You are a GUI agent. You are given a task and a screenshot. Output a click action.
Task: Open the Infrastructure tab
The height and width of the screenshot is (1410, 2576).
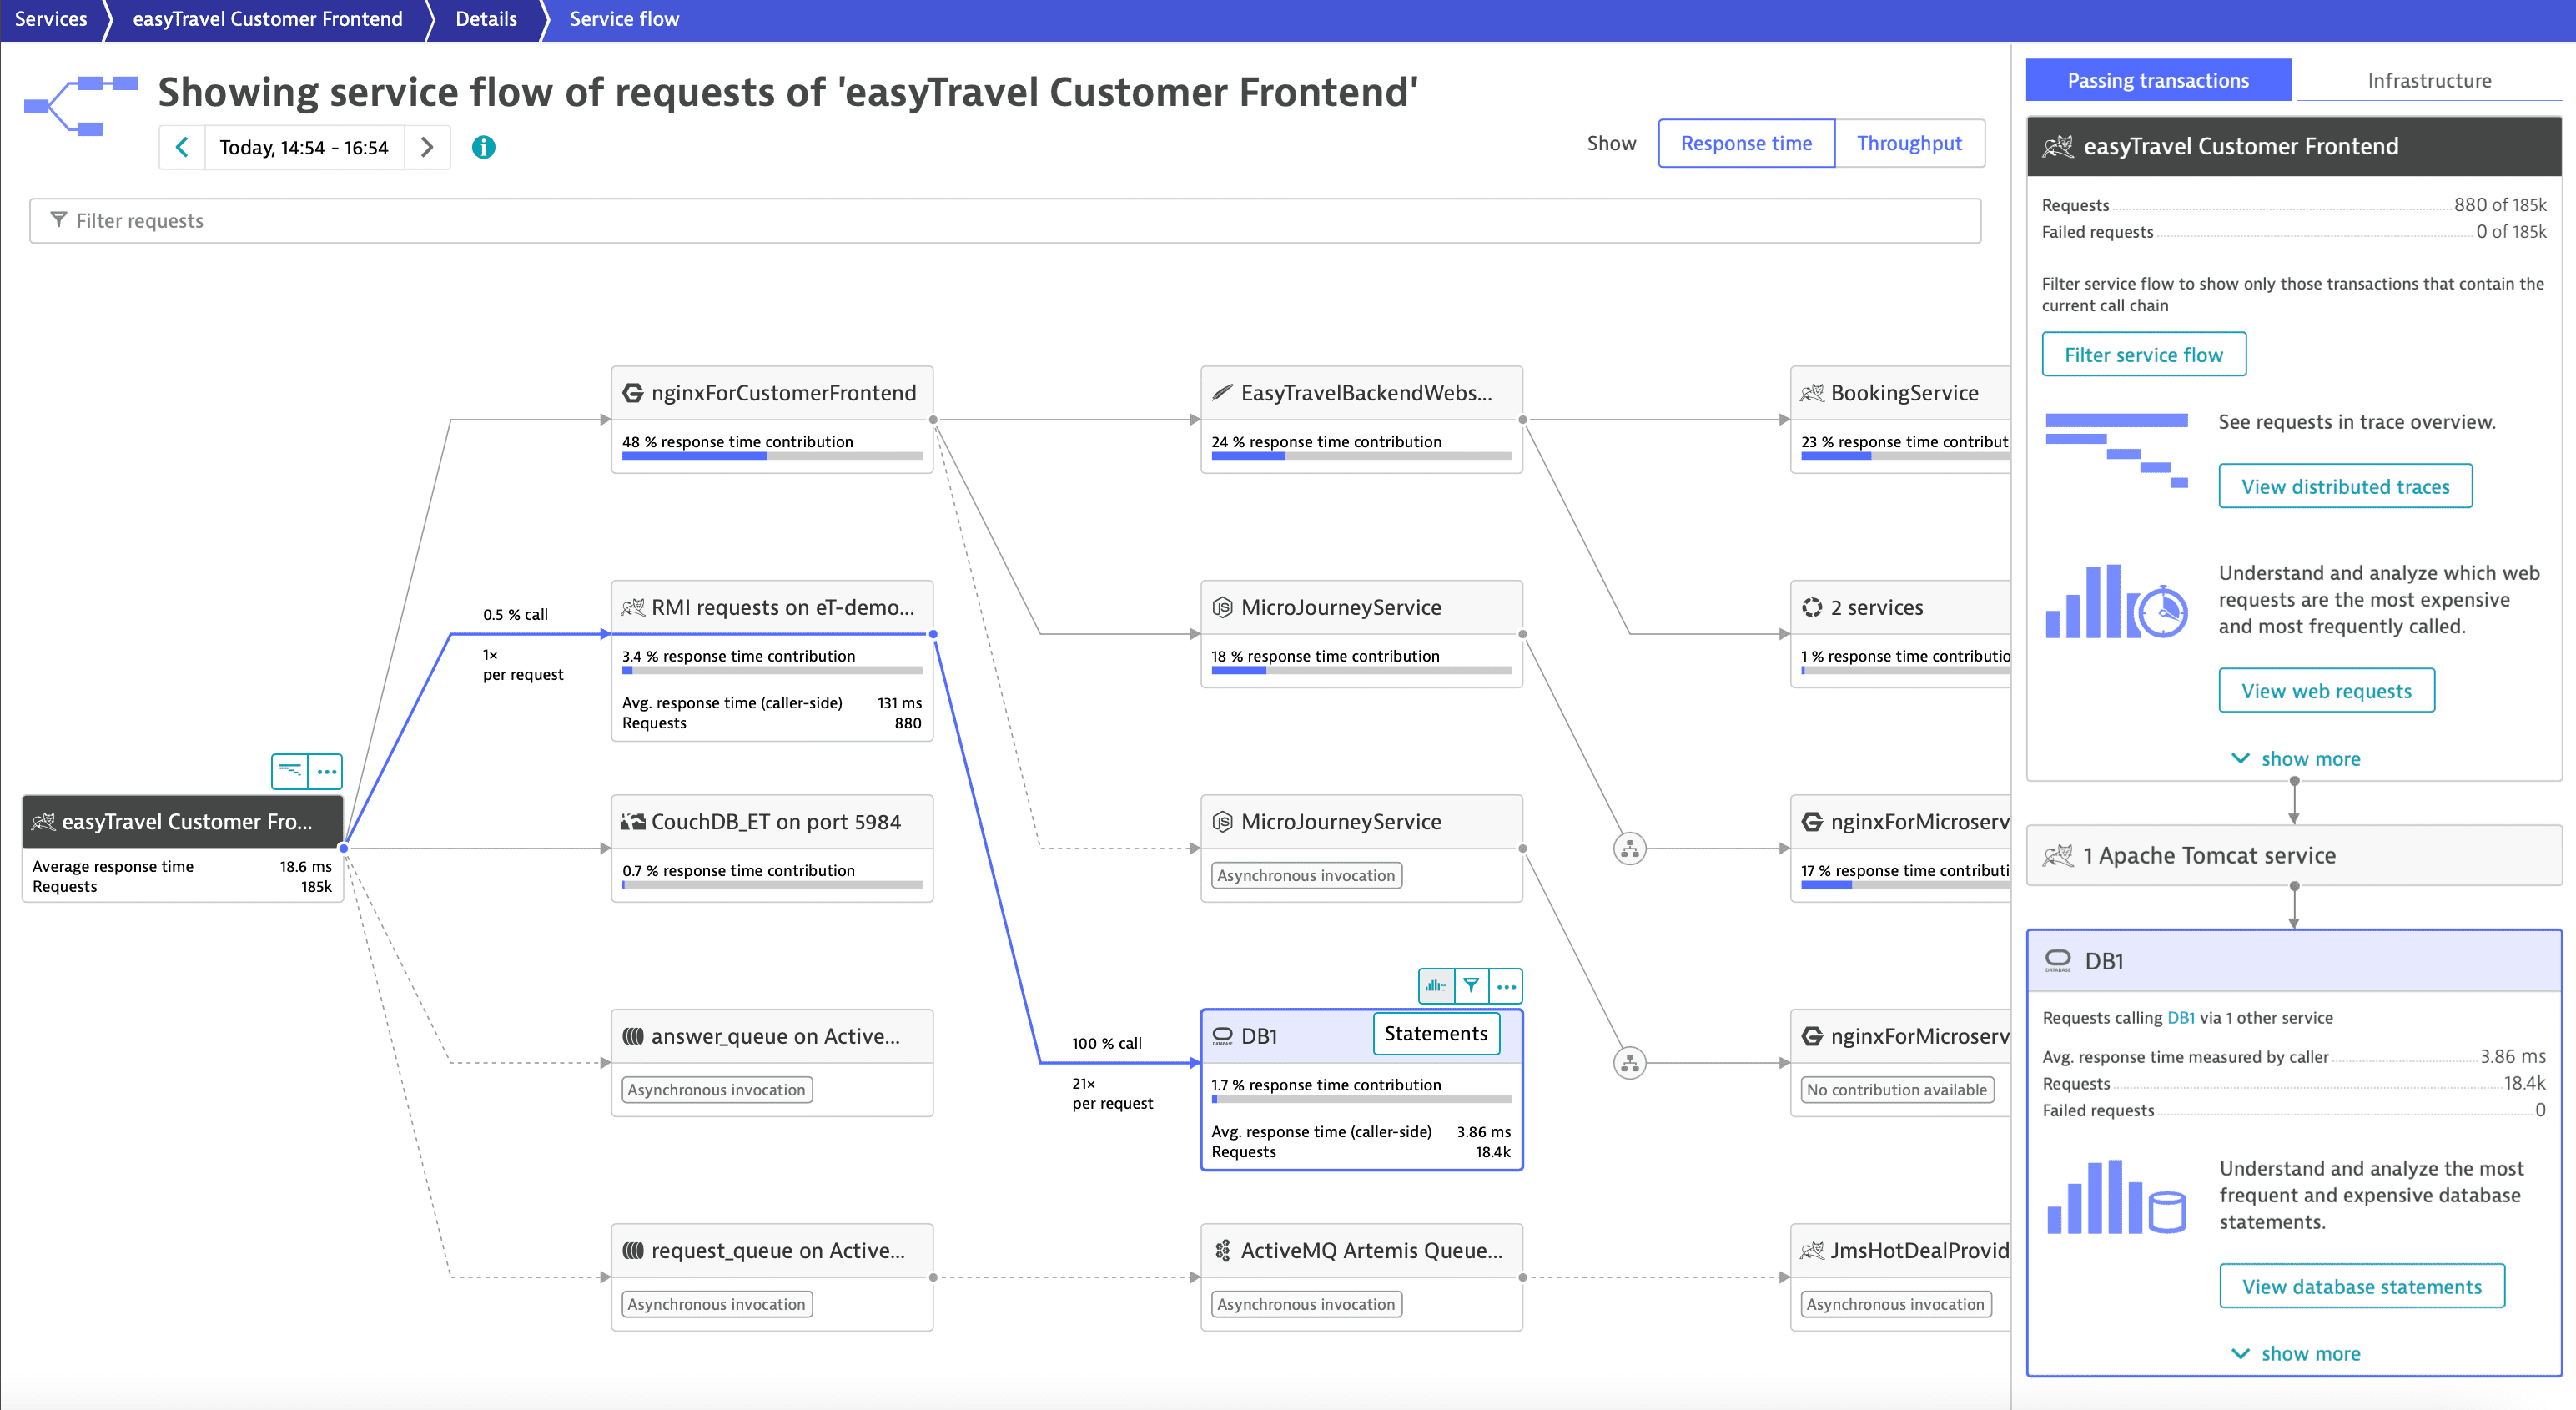(2428, 80)
